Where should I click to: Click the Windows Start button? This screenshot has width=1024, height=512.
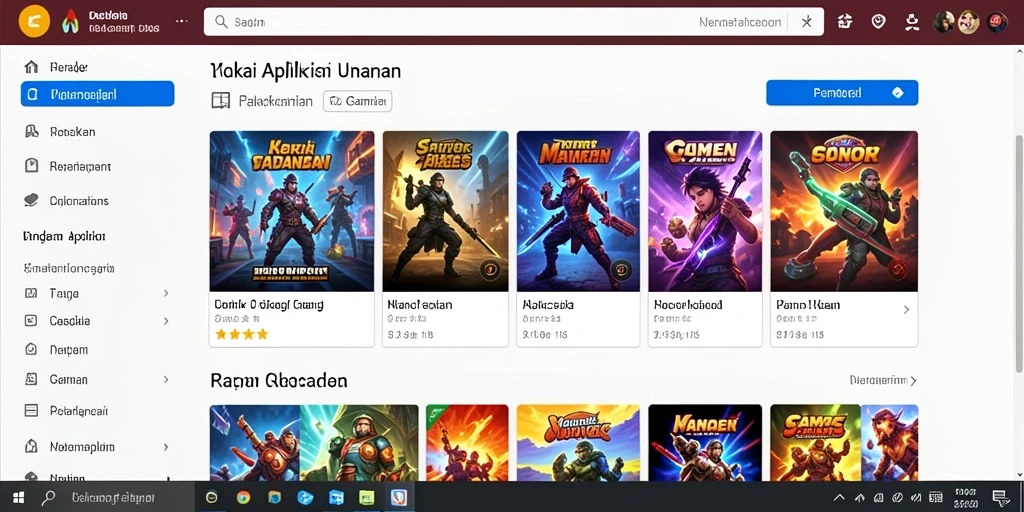(x=18, y=498)
